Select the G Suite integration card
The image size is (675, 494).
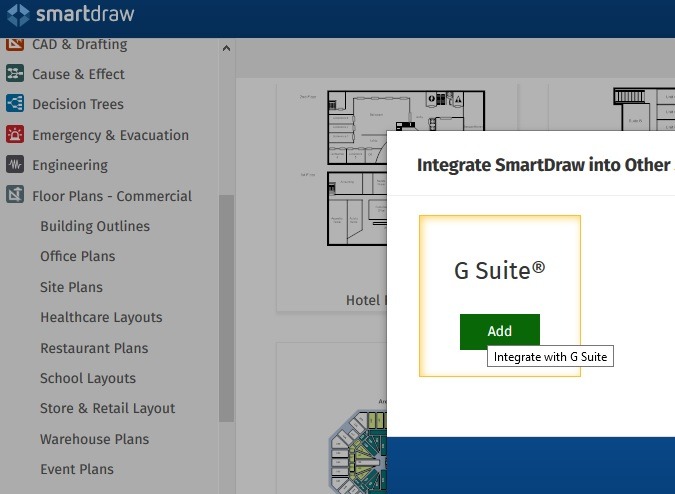[x=500, y=296]
